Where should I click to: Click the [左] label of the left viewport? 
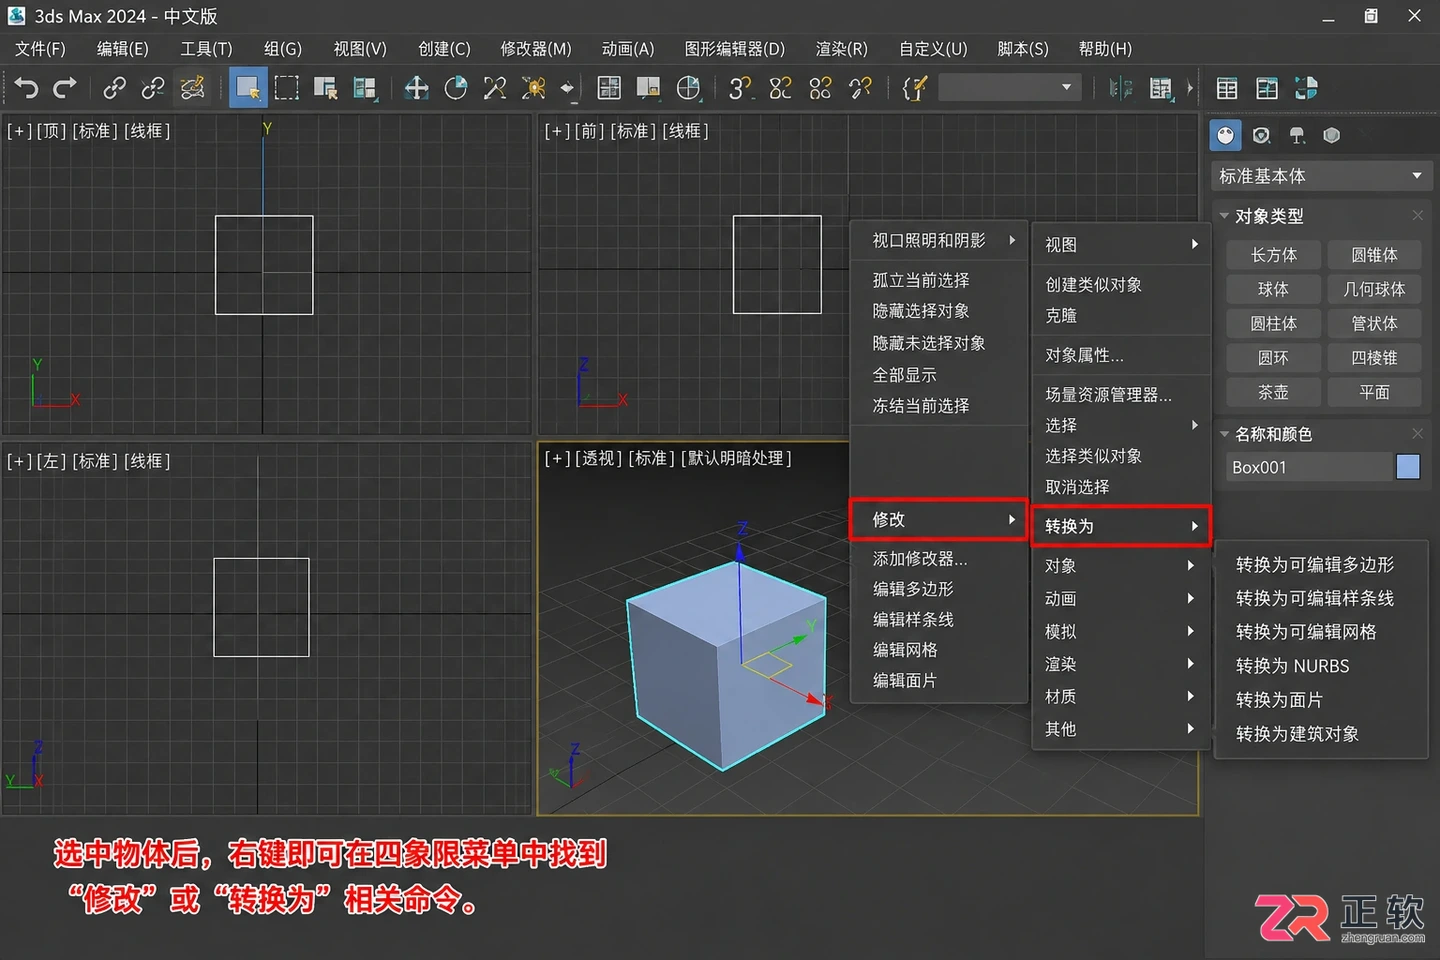(x=51, y=461)
